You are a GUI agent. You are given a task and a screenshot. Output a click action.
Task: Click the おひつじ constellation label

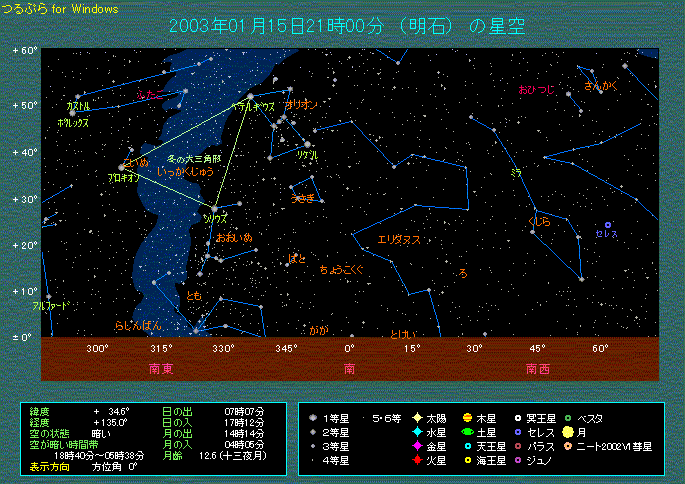536,90
